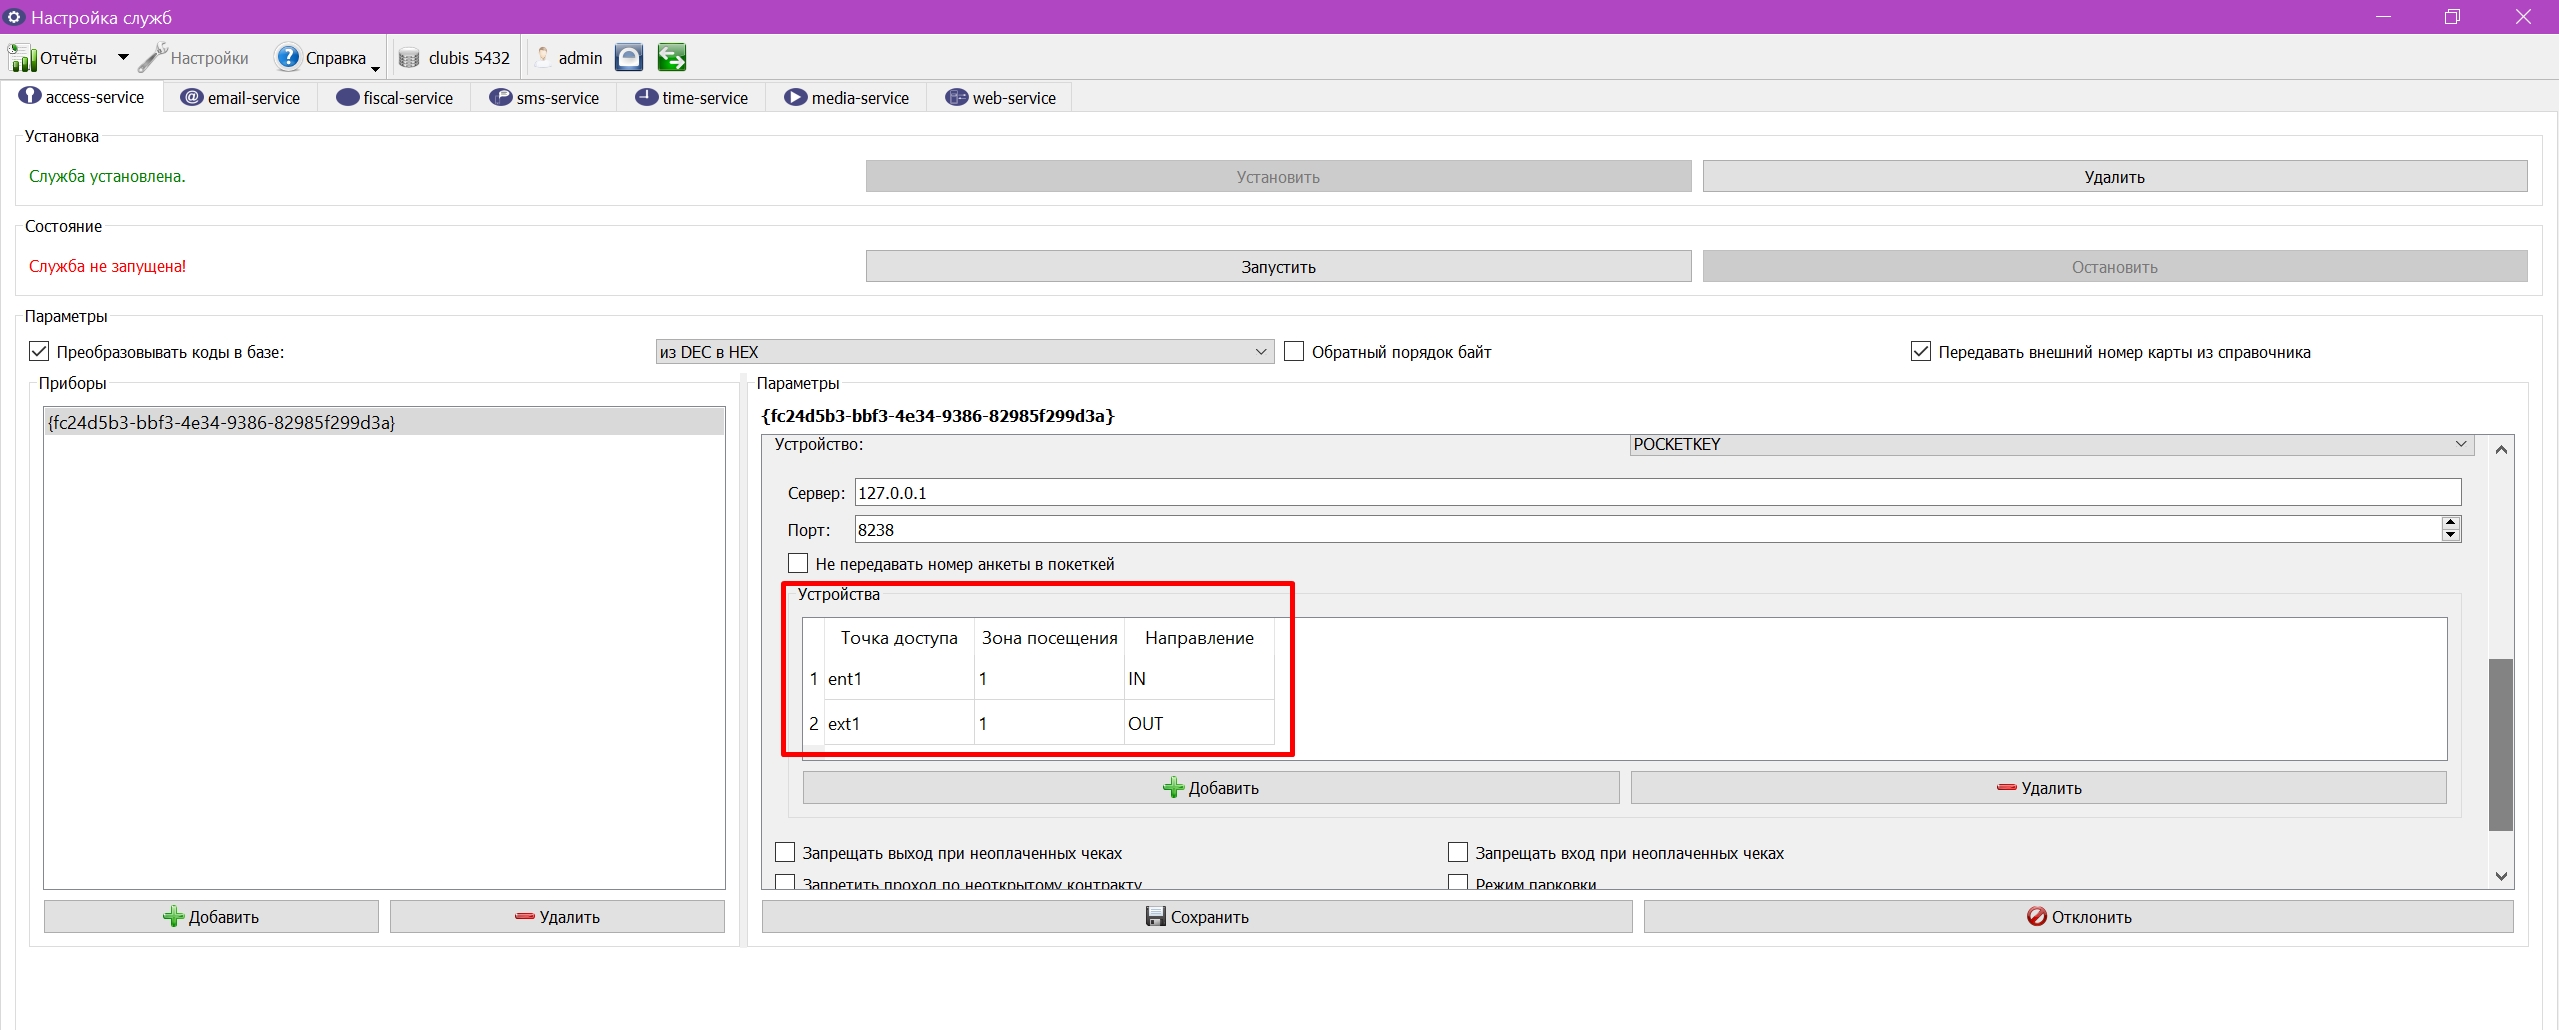Click the clubis 5432 database icon
This screenshot has height=1030, width=2559.
coord(409,58)
